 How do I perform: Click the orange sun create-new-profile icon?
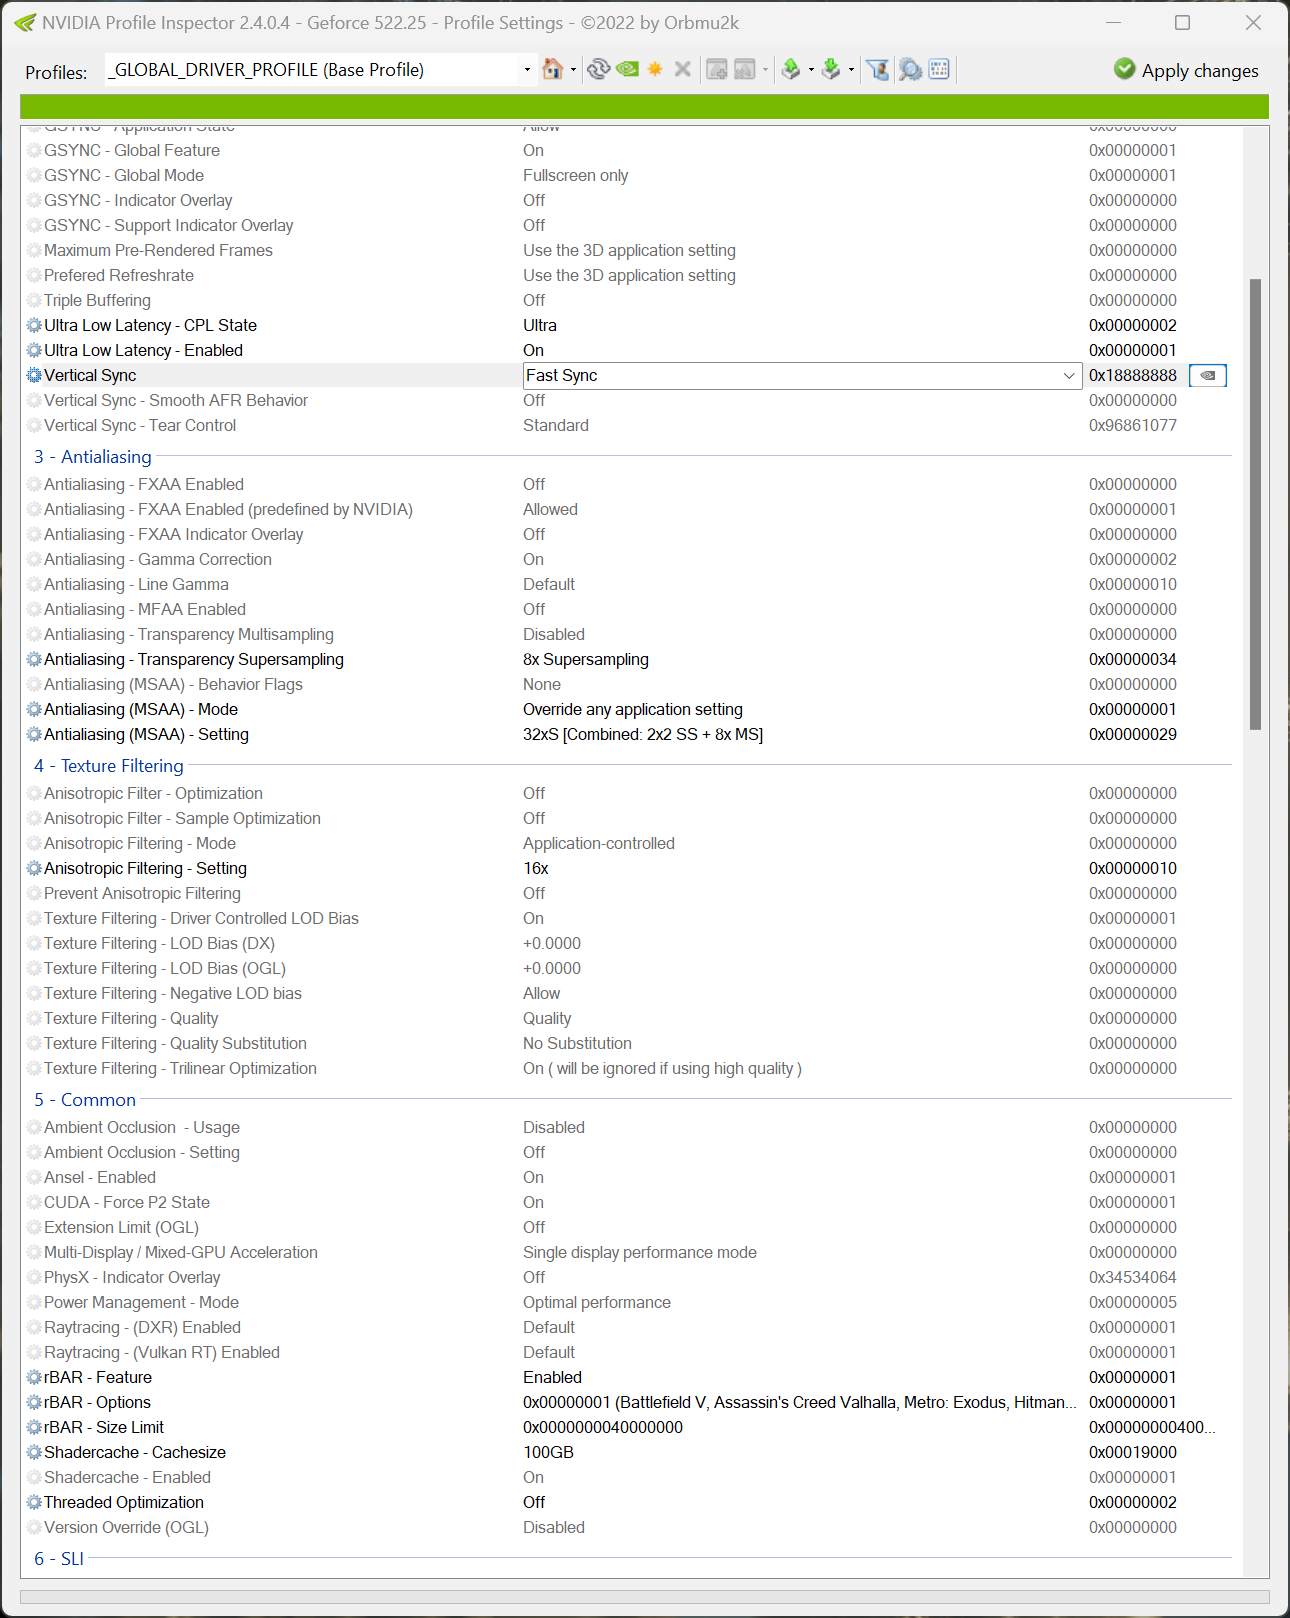[655, 69]
